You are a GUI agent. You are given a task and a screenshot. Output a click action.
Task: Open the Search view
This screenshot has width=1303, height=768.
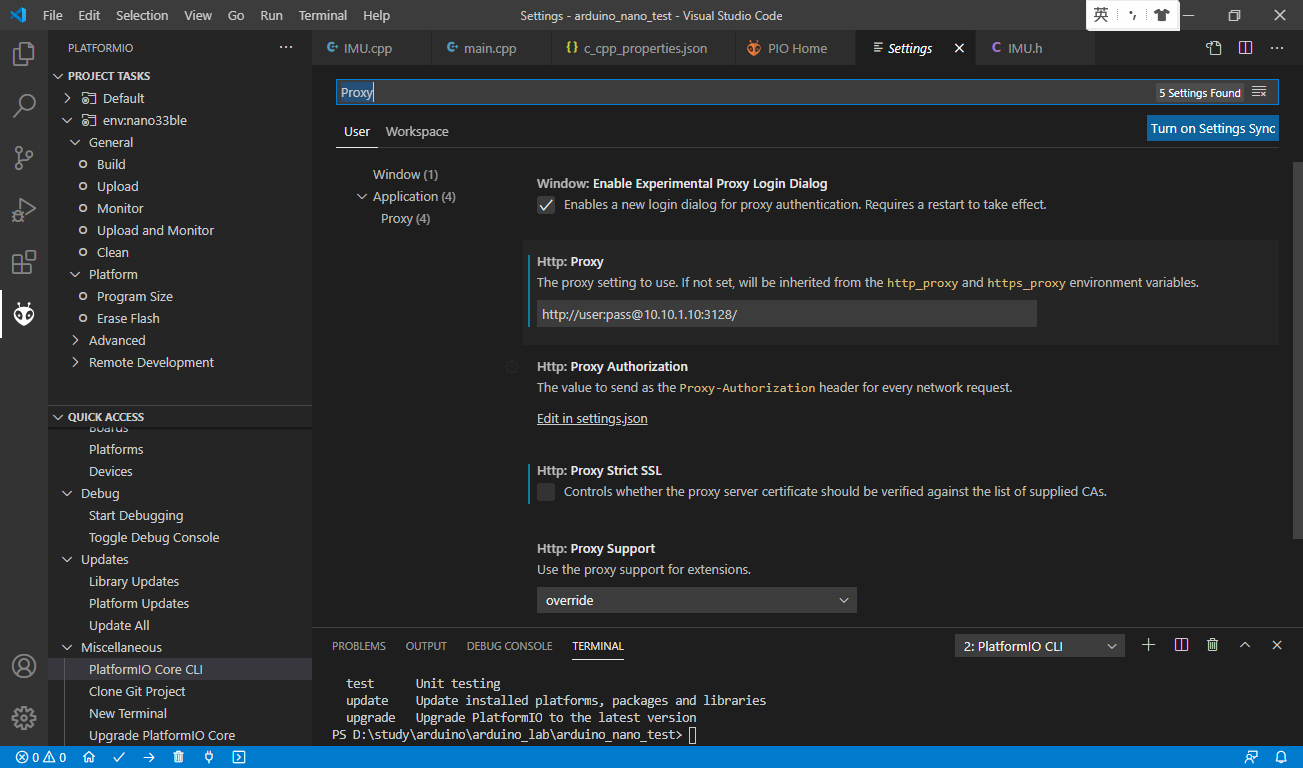[x=24, y=106]
